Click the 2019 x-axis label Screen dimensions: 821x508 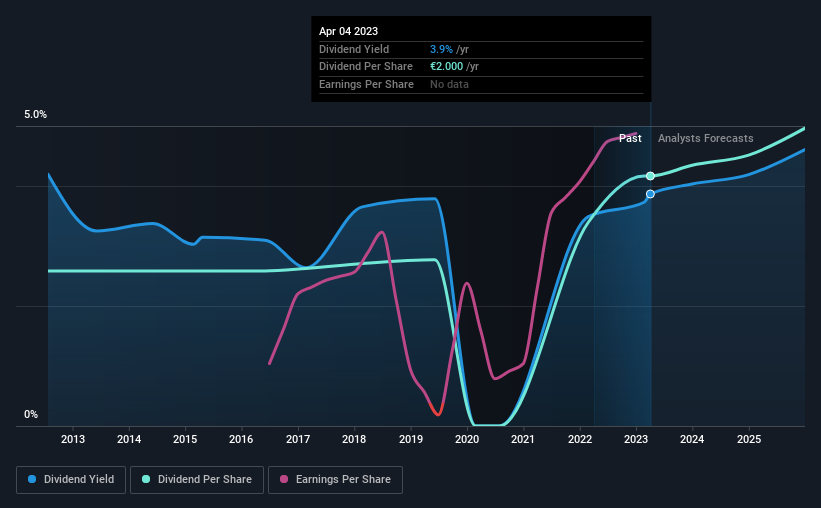tap(411, 439)
